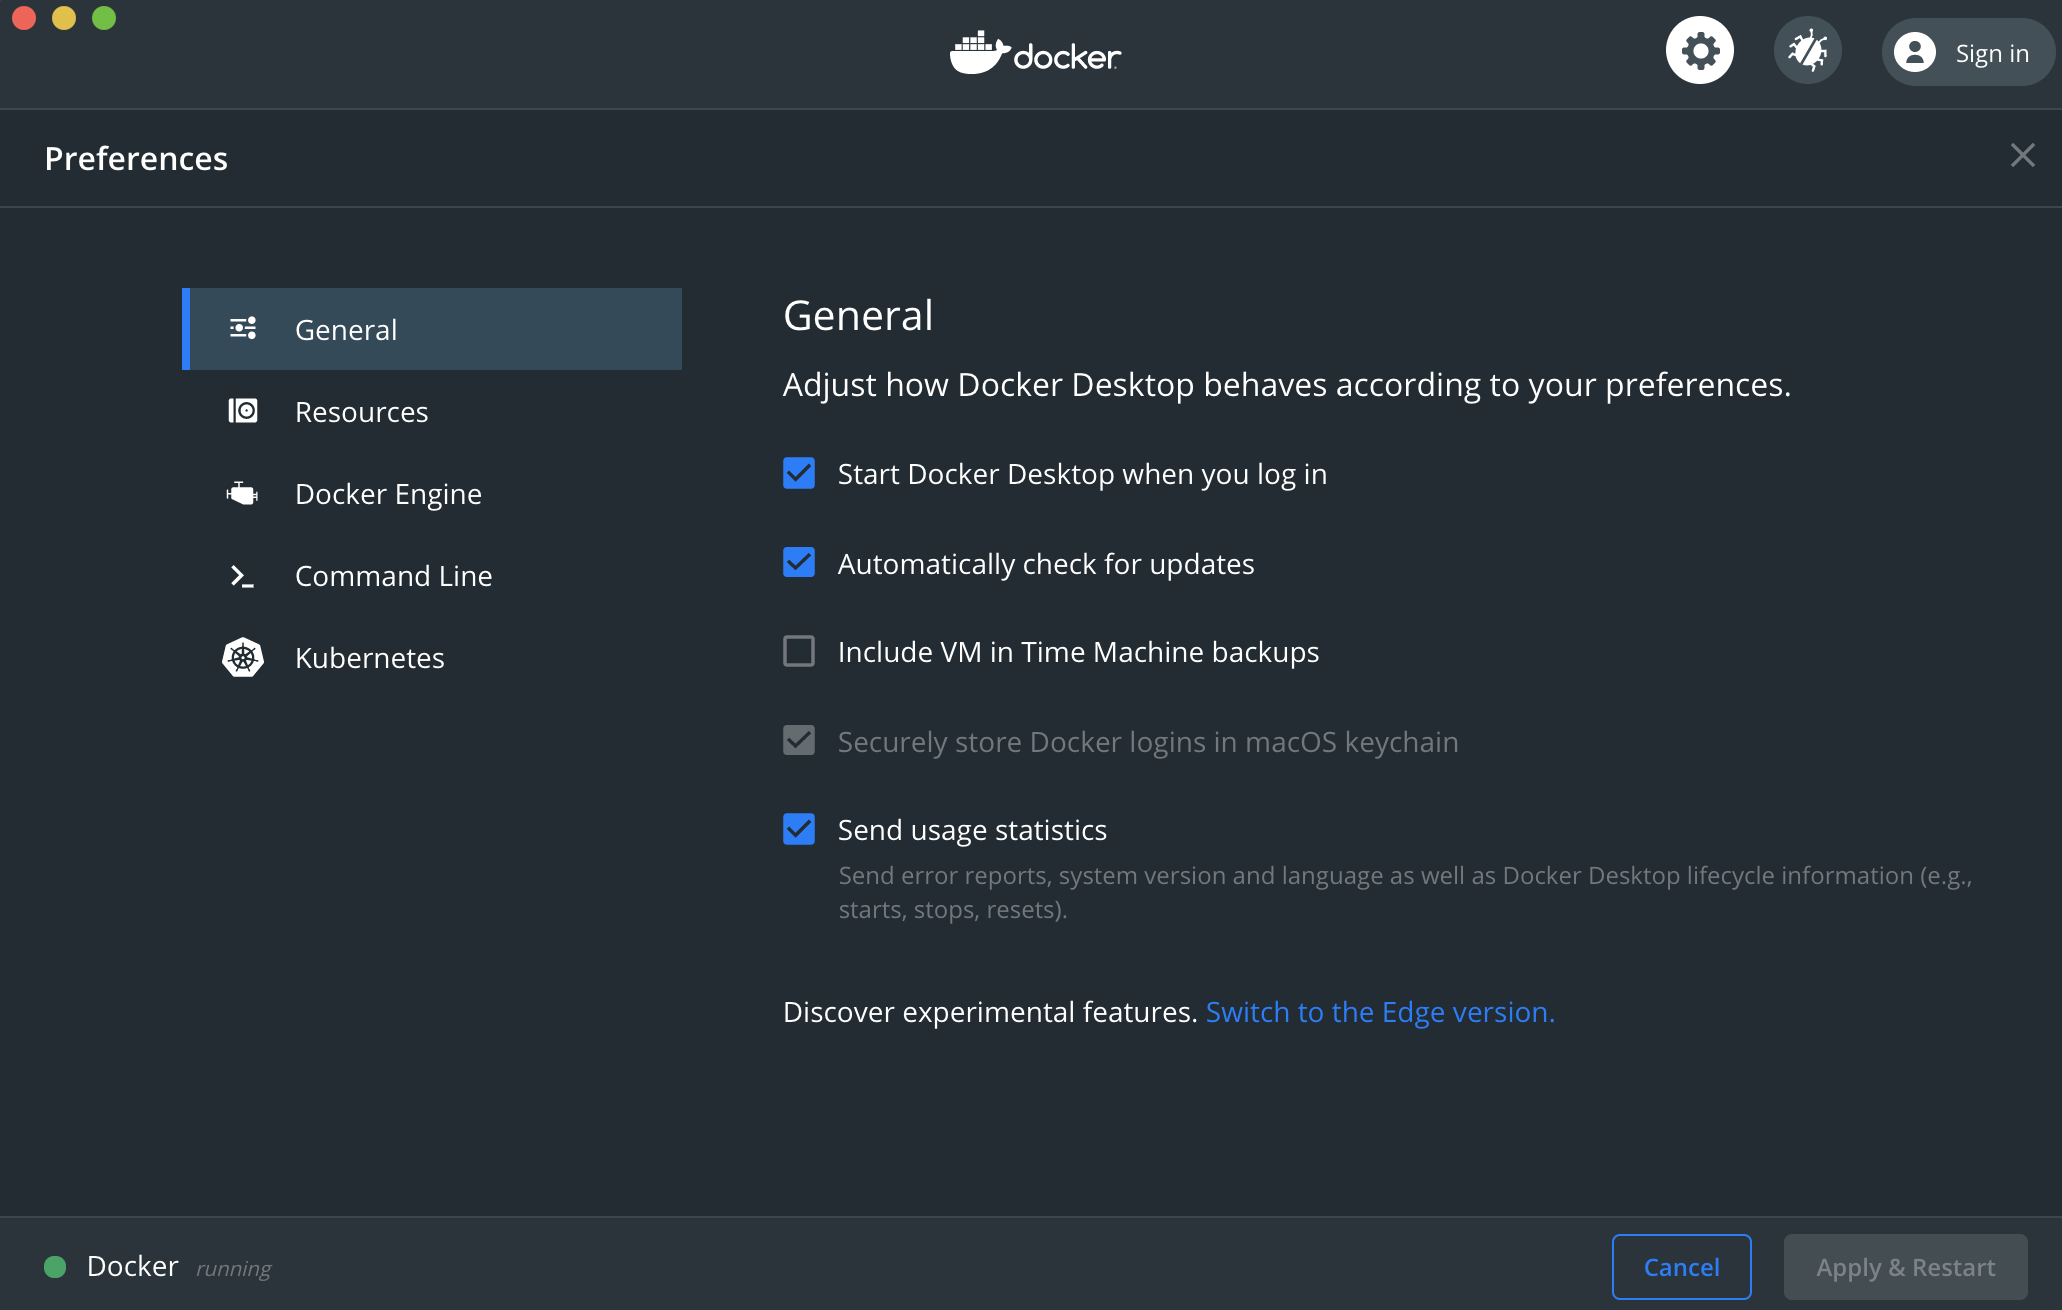2062x1310 pixels.
Task: Click Apply & Restart button
Action: tap(1905, 1267)
